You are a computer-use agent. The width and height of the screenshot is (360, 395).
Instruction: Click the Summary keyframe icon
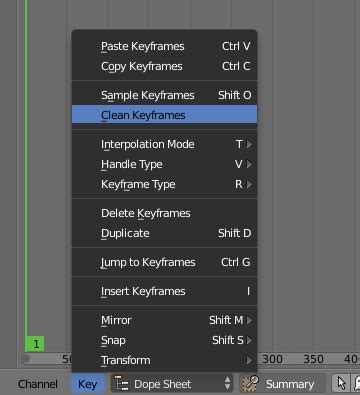[250, 384]
